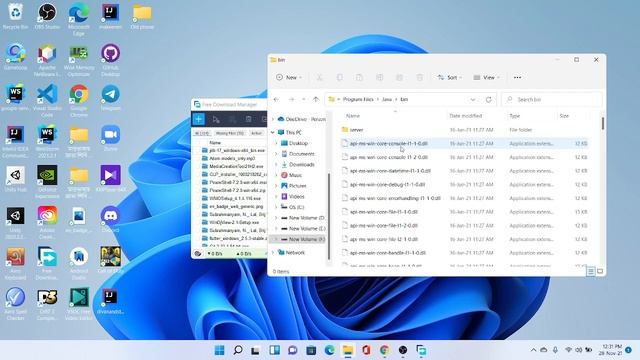Click Java in the address breadcrumb
640x360 pixels.
pos(387,99)
